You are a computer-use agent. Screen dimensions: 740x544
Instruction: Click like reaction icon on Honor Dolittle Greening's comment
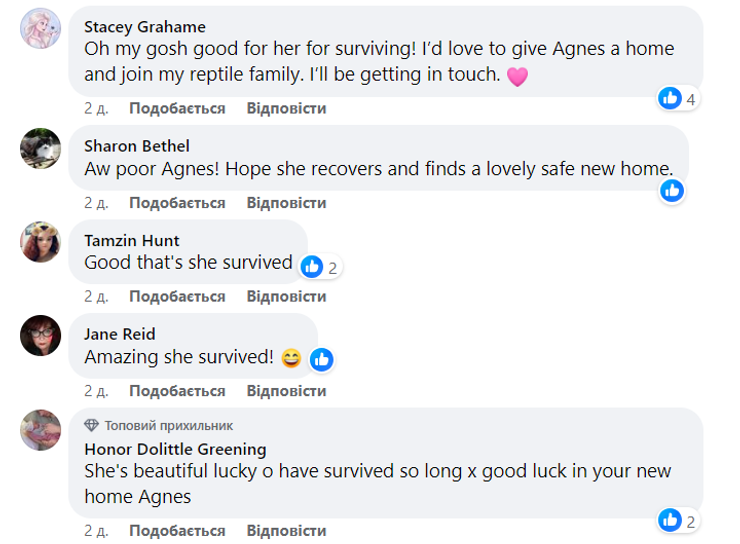coord(670,520)
